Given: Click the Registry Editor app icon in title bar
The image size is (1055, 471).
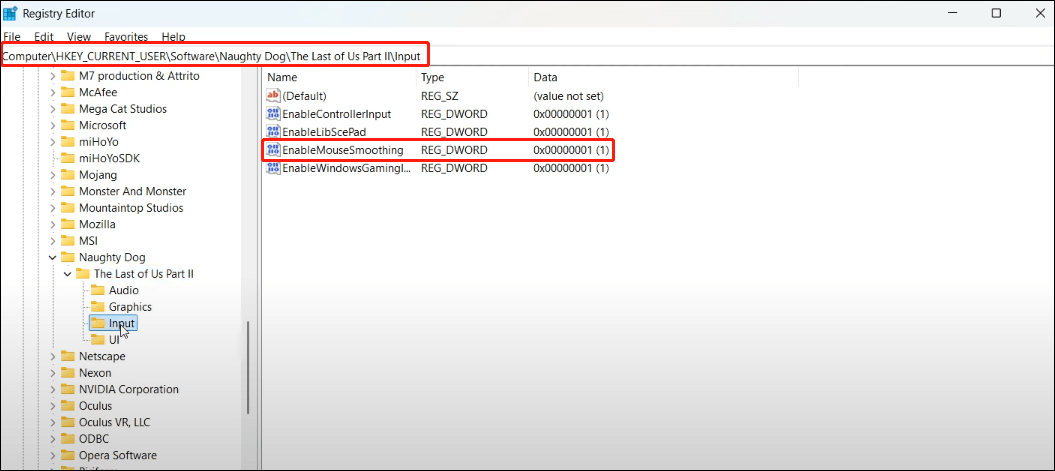Looking at the screenshot, I should coord(9,13).
